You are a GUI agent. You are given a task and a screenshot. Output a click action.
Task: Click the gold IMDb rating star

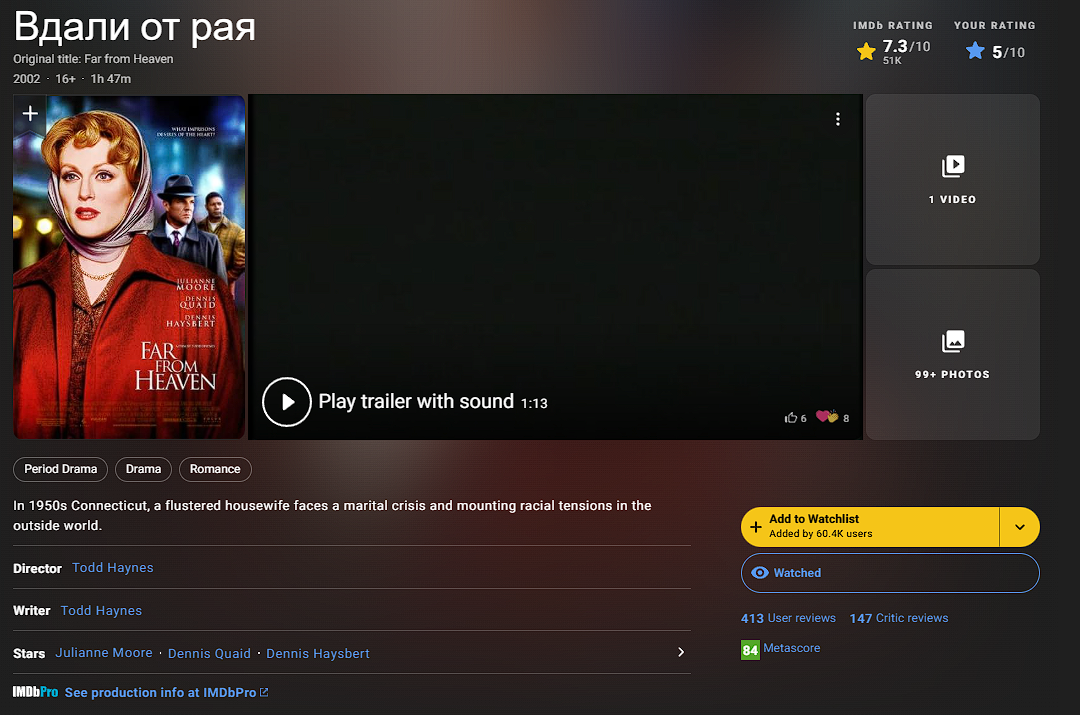(x=866, y=51)
